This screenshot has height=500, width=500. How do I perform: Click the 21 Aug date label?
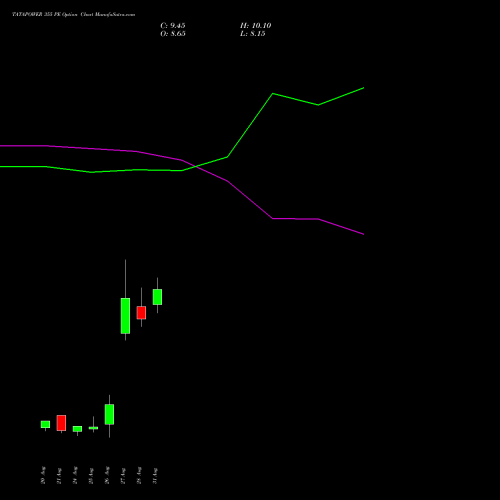pyautogui.click(x=59, y=475)
